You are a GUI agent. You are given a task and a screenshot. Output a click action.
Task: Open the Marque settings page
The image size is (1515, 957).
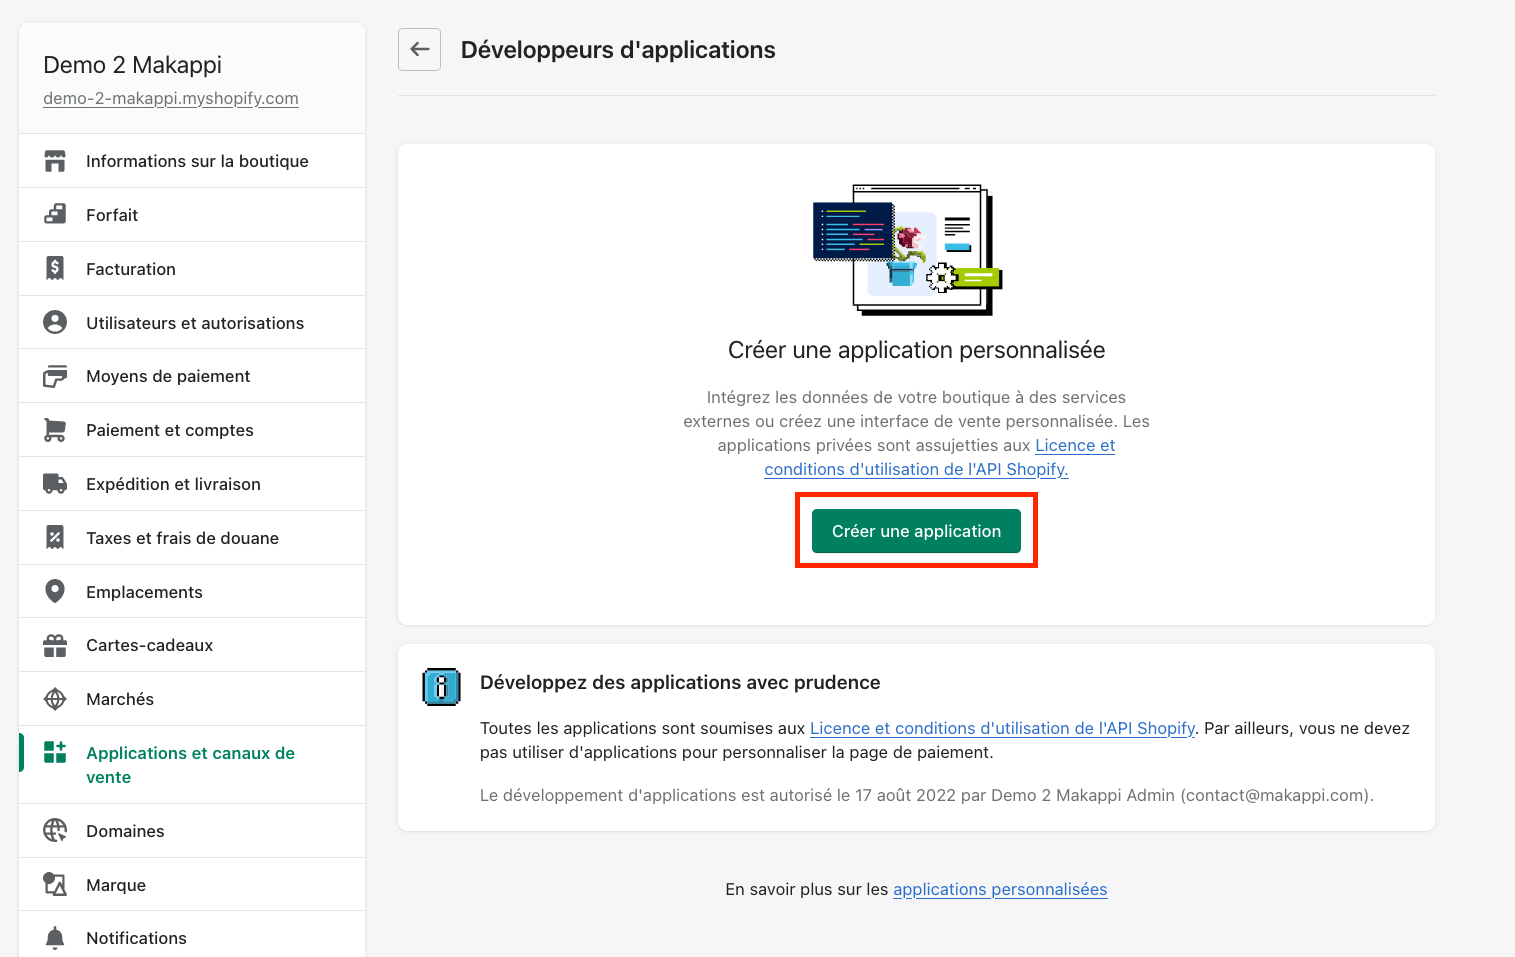click(192, 885)
